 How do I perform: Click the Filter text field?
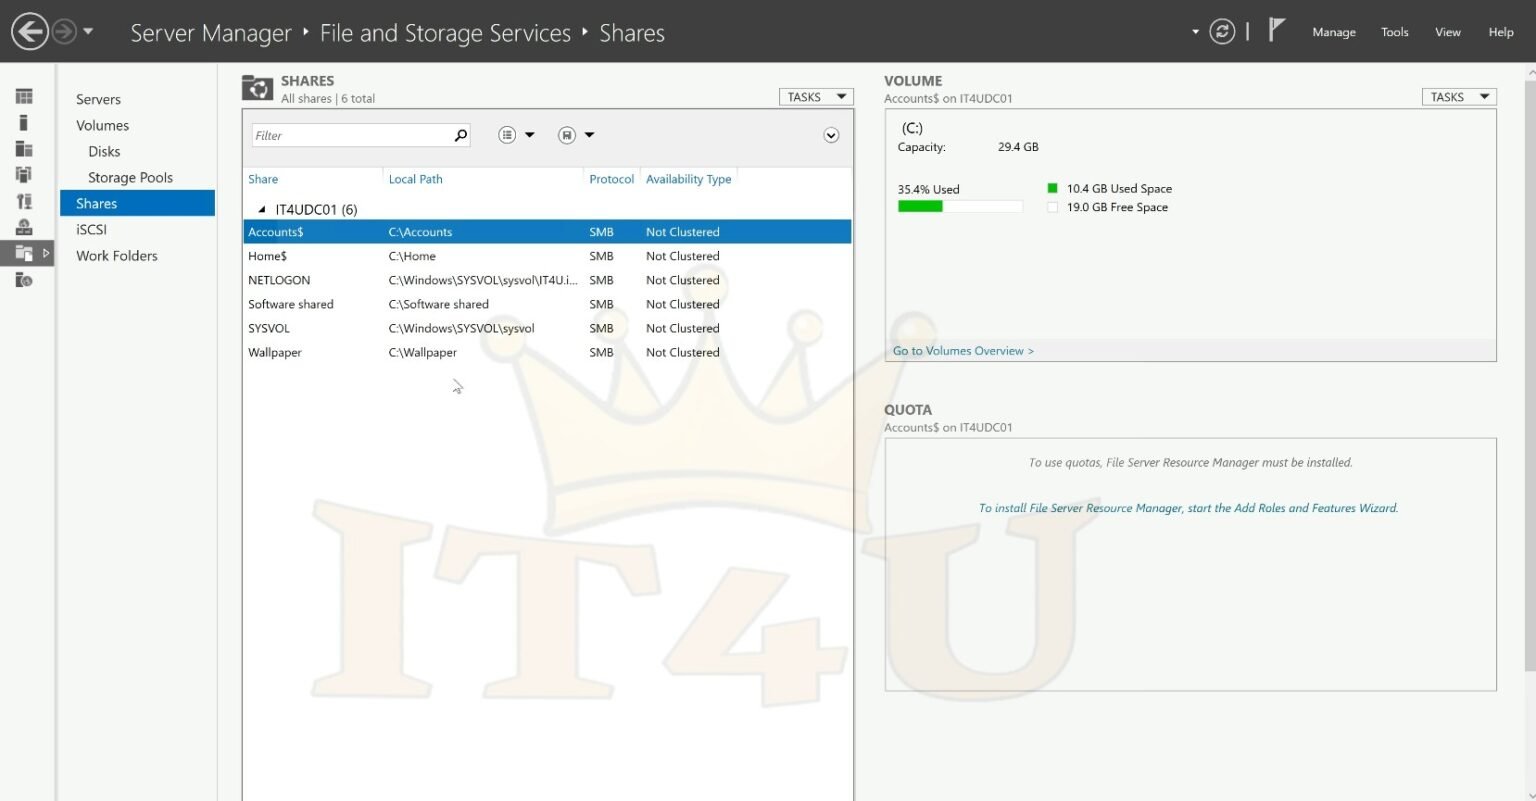pyautogui.click(x=350, y=135)
